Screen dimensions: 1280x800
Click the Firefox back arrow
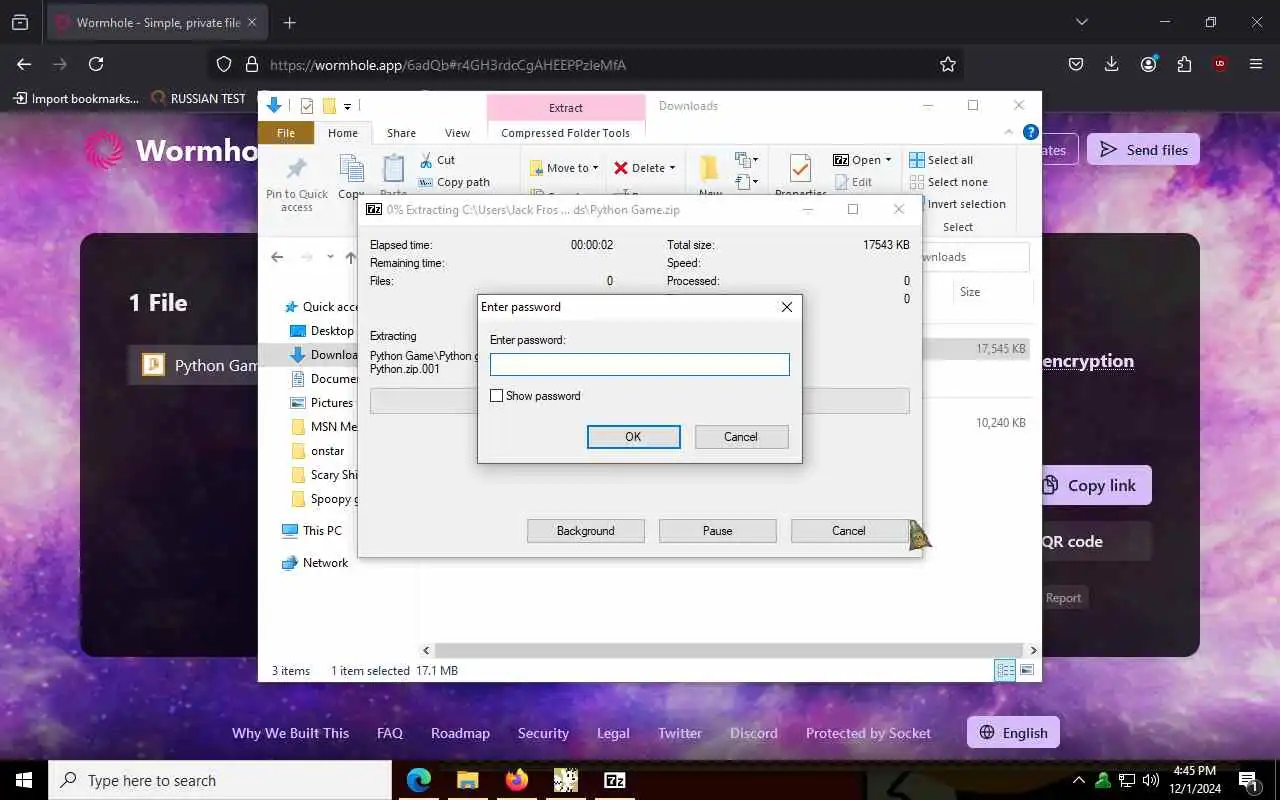coord(24,64)
